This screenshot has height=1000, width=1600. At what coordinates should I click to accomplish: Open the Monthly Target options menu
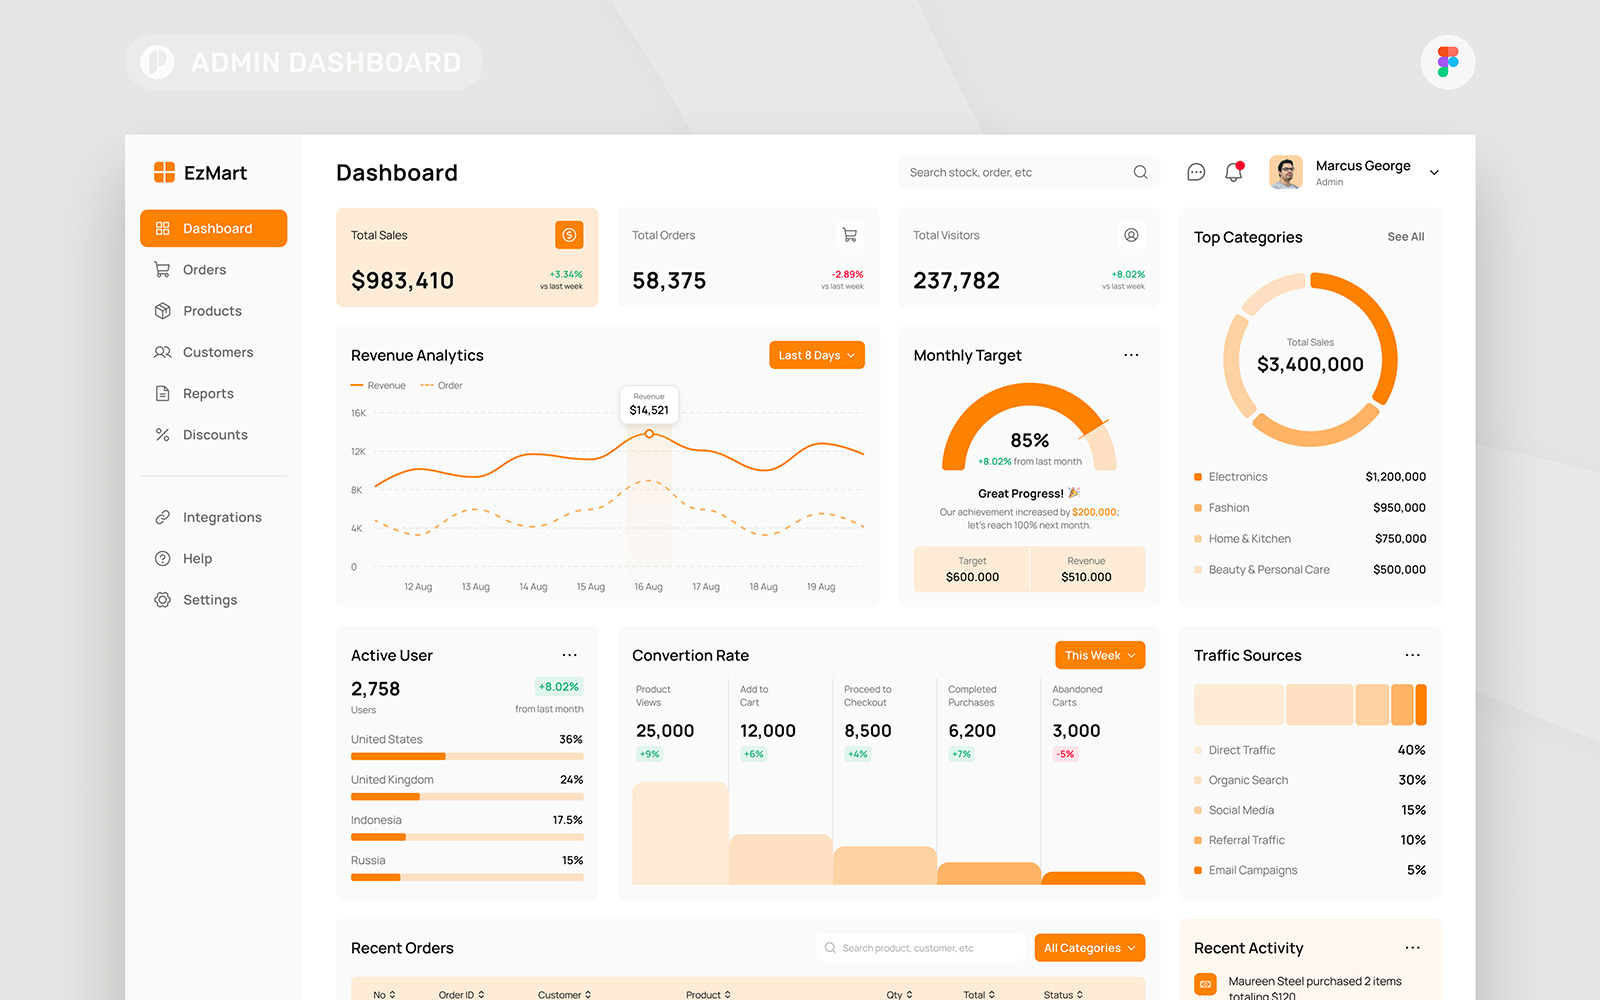[x=1131, y=355]
